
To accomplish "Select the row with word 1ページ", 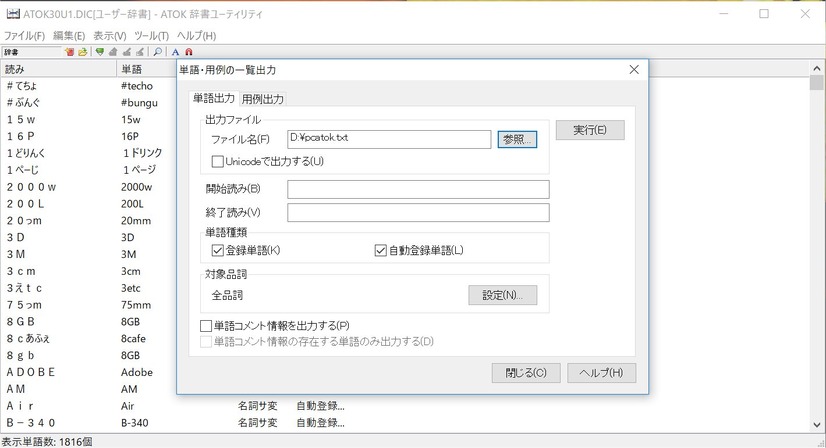I will 88,170.
